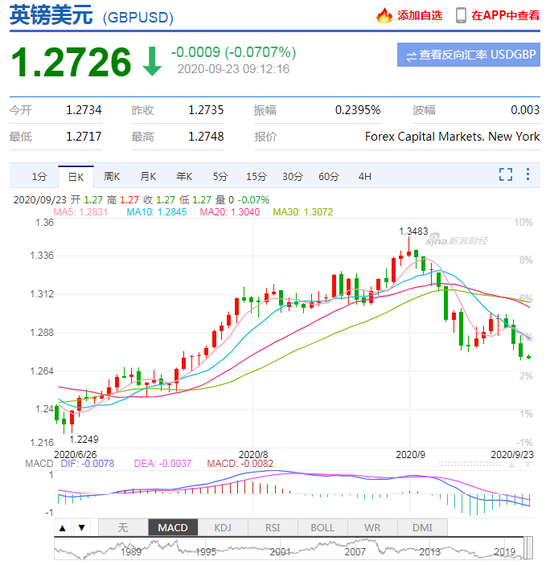Open the three-dot chart options menu

point(528,174)
